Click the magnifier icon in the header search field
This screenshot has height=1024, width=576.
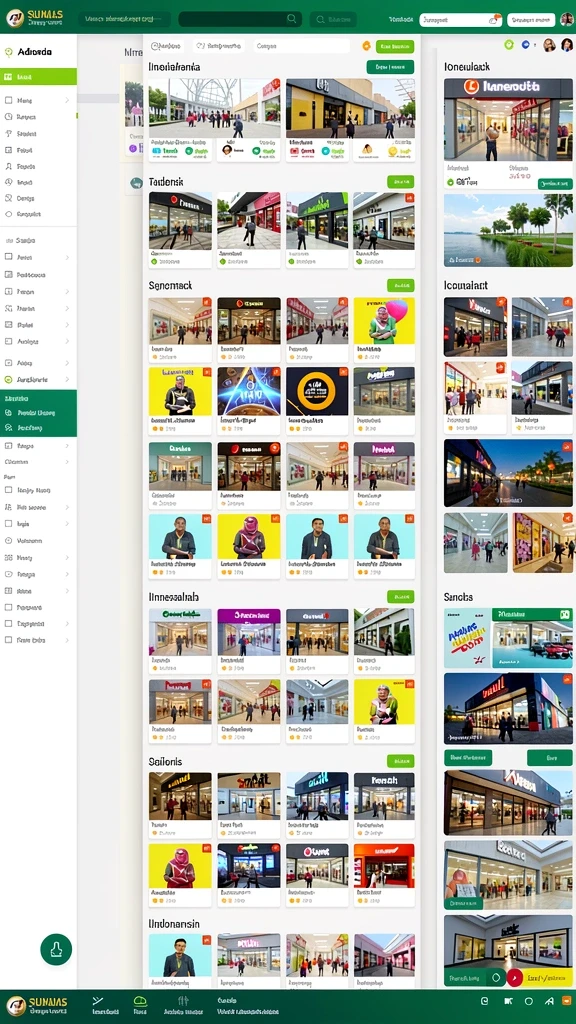292,20
